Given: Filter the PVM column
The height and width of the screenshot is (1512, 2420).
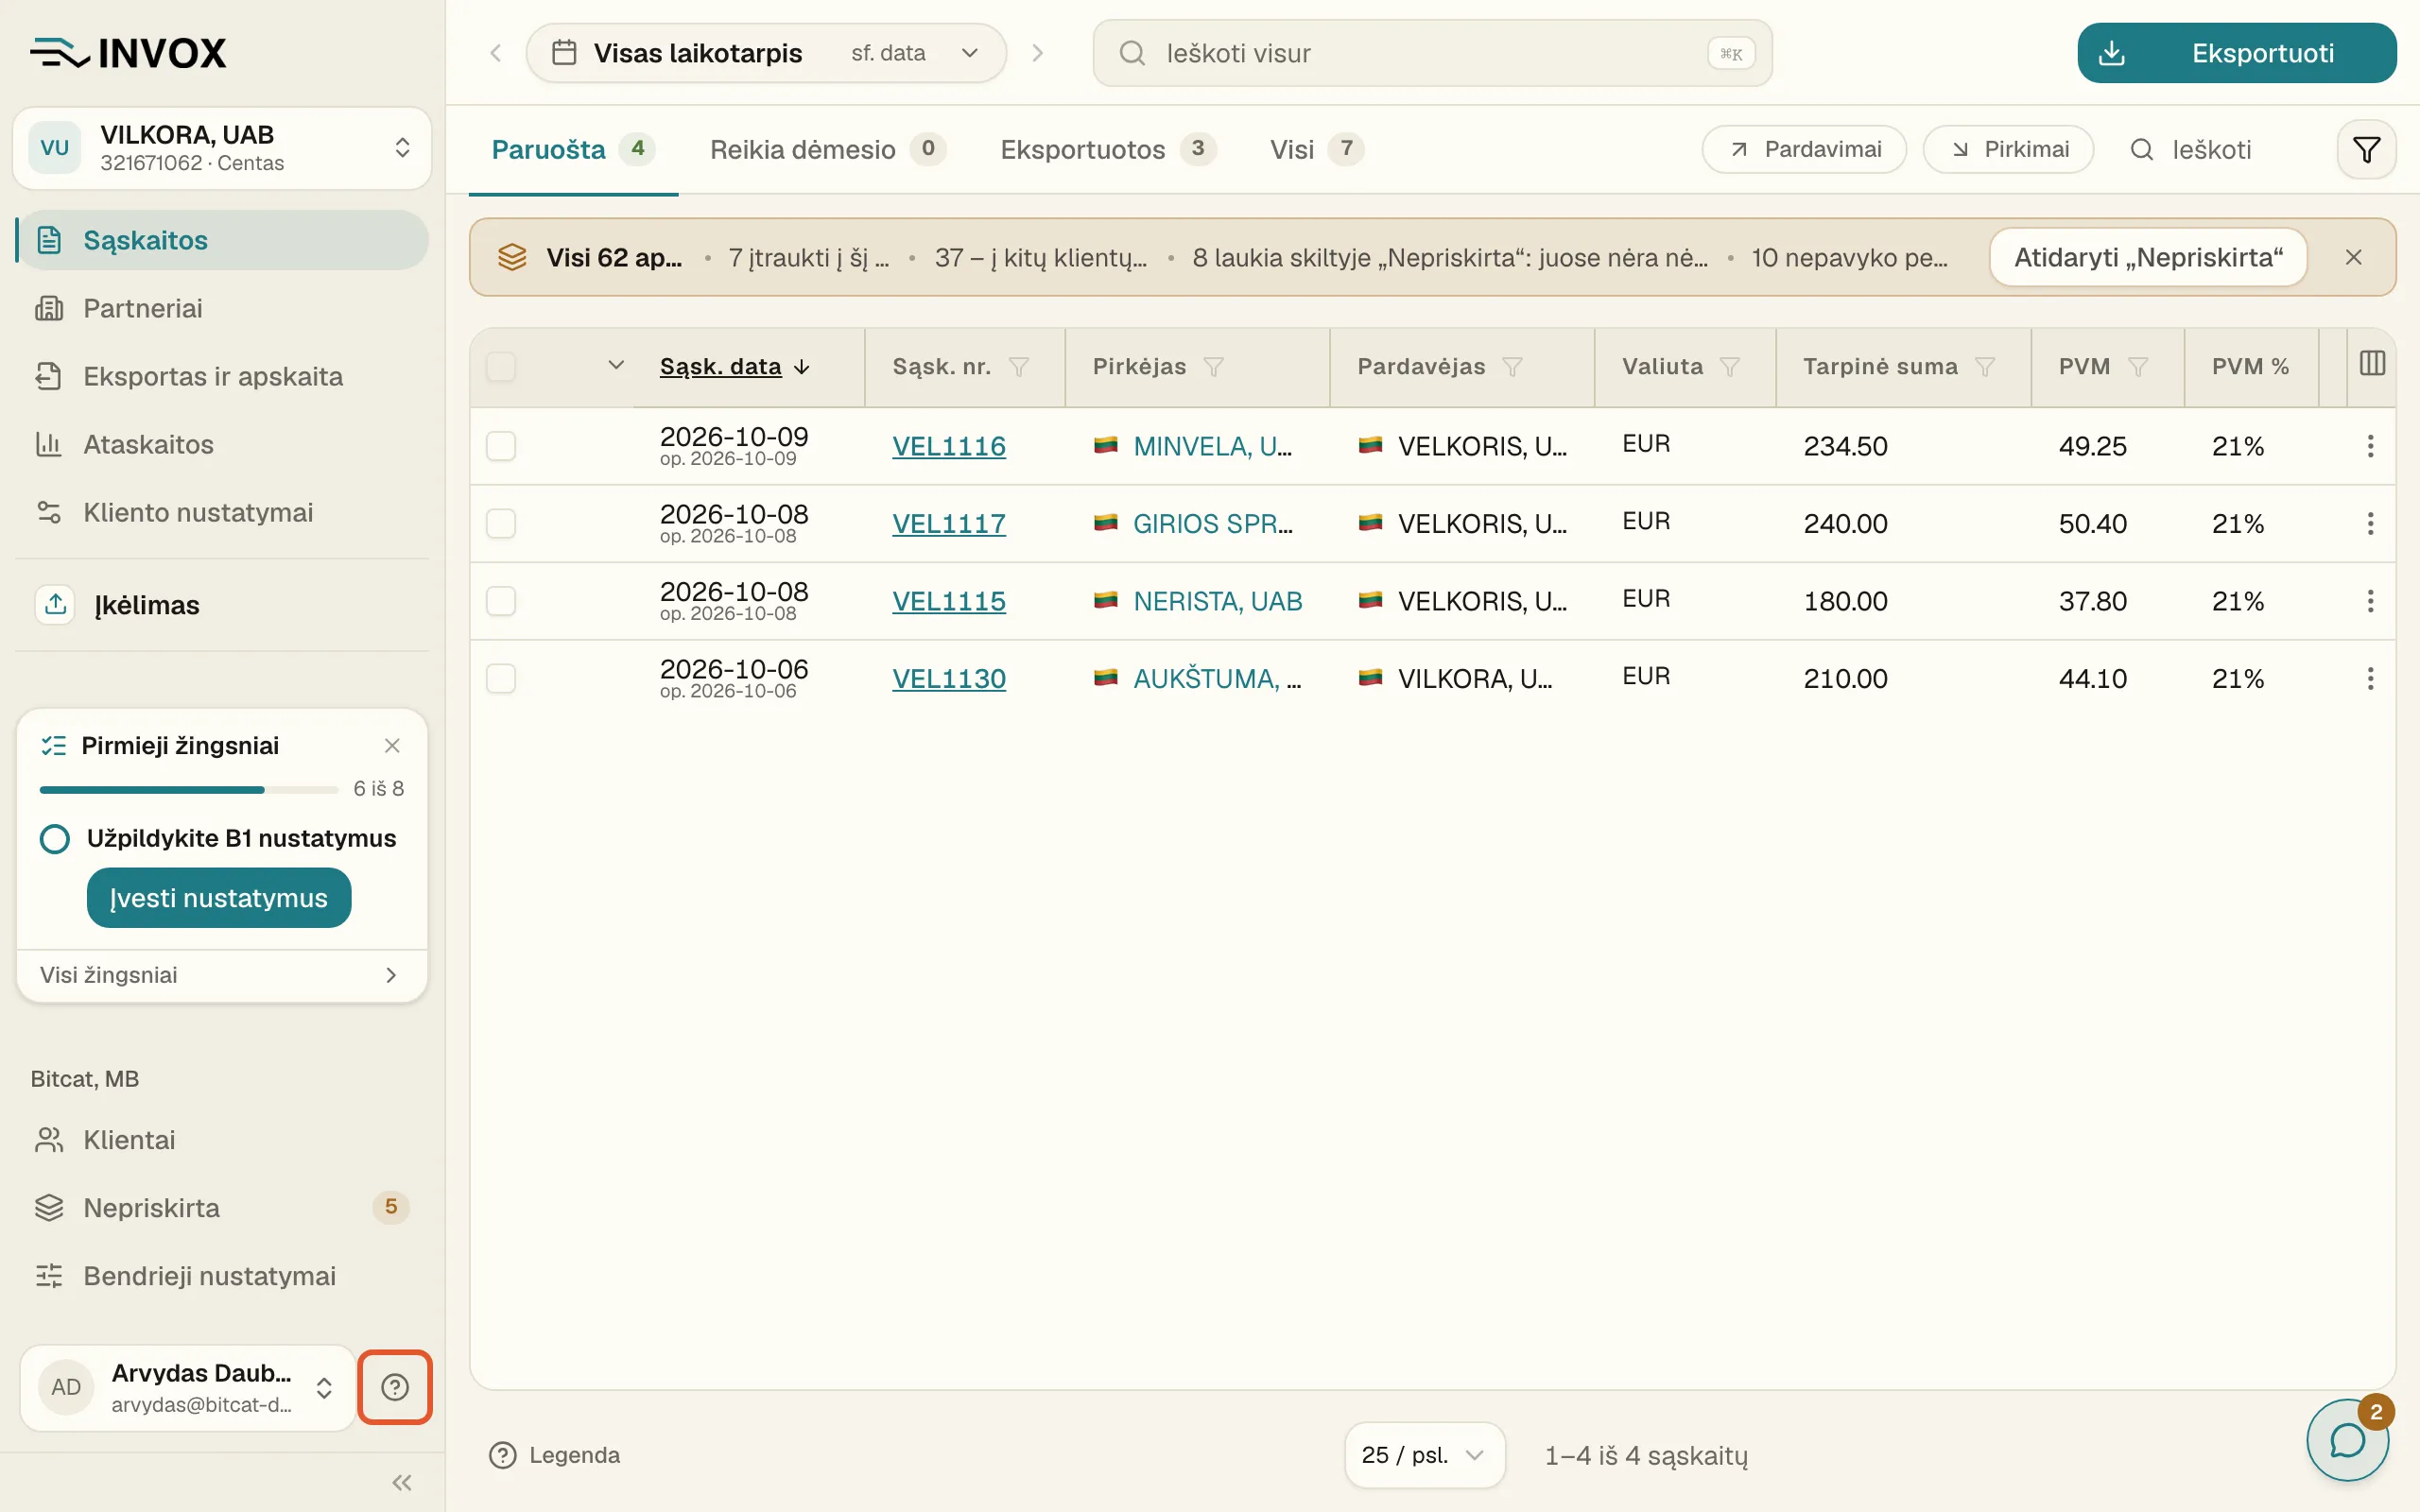Looking at the screenshot, I should click(x=2137, y=367).
